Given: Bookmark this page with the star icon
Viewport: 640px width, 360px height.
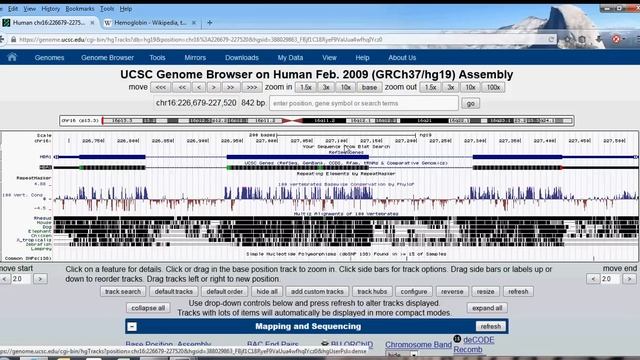Looking at the screenshot, I should 568,40.
